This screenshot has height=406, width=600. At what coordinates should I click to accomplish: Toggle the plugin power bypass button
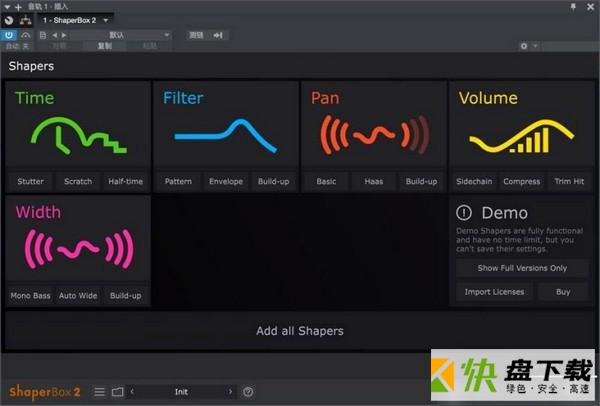(x=9, y=35)
